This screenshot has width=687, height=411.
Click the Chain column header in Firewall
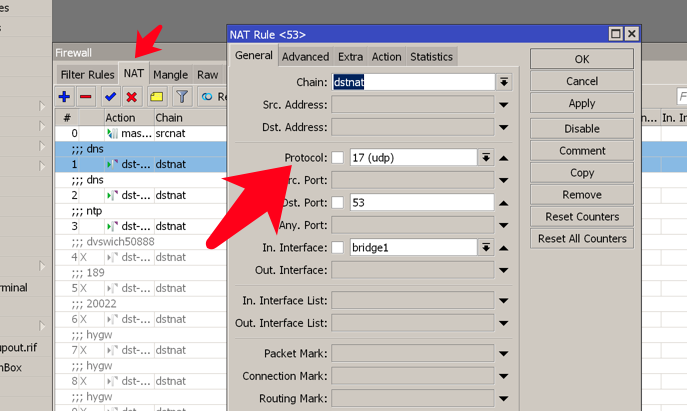(x=190, y=118)
